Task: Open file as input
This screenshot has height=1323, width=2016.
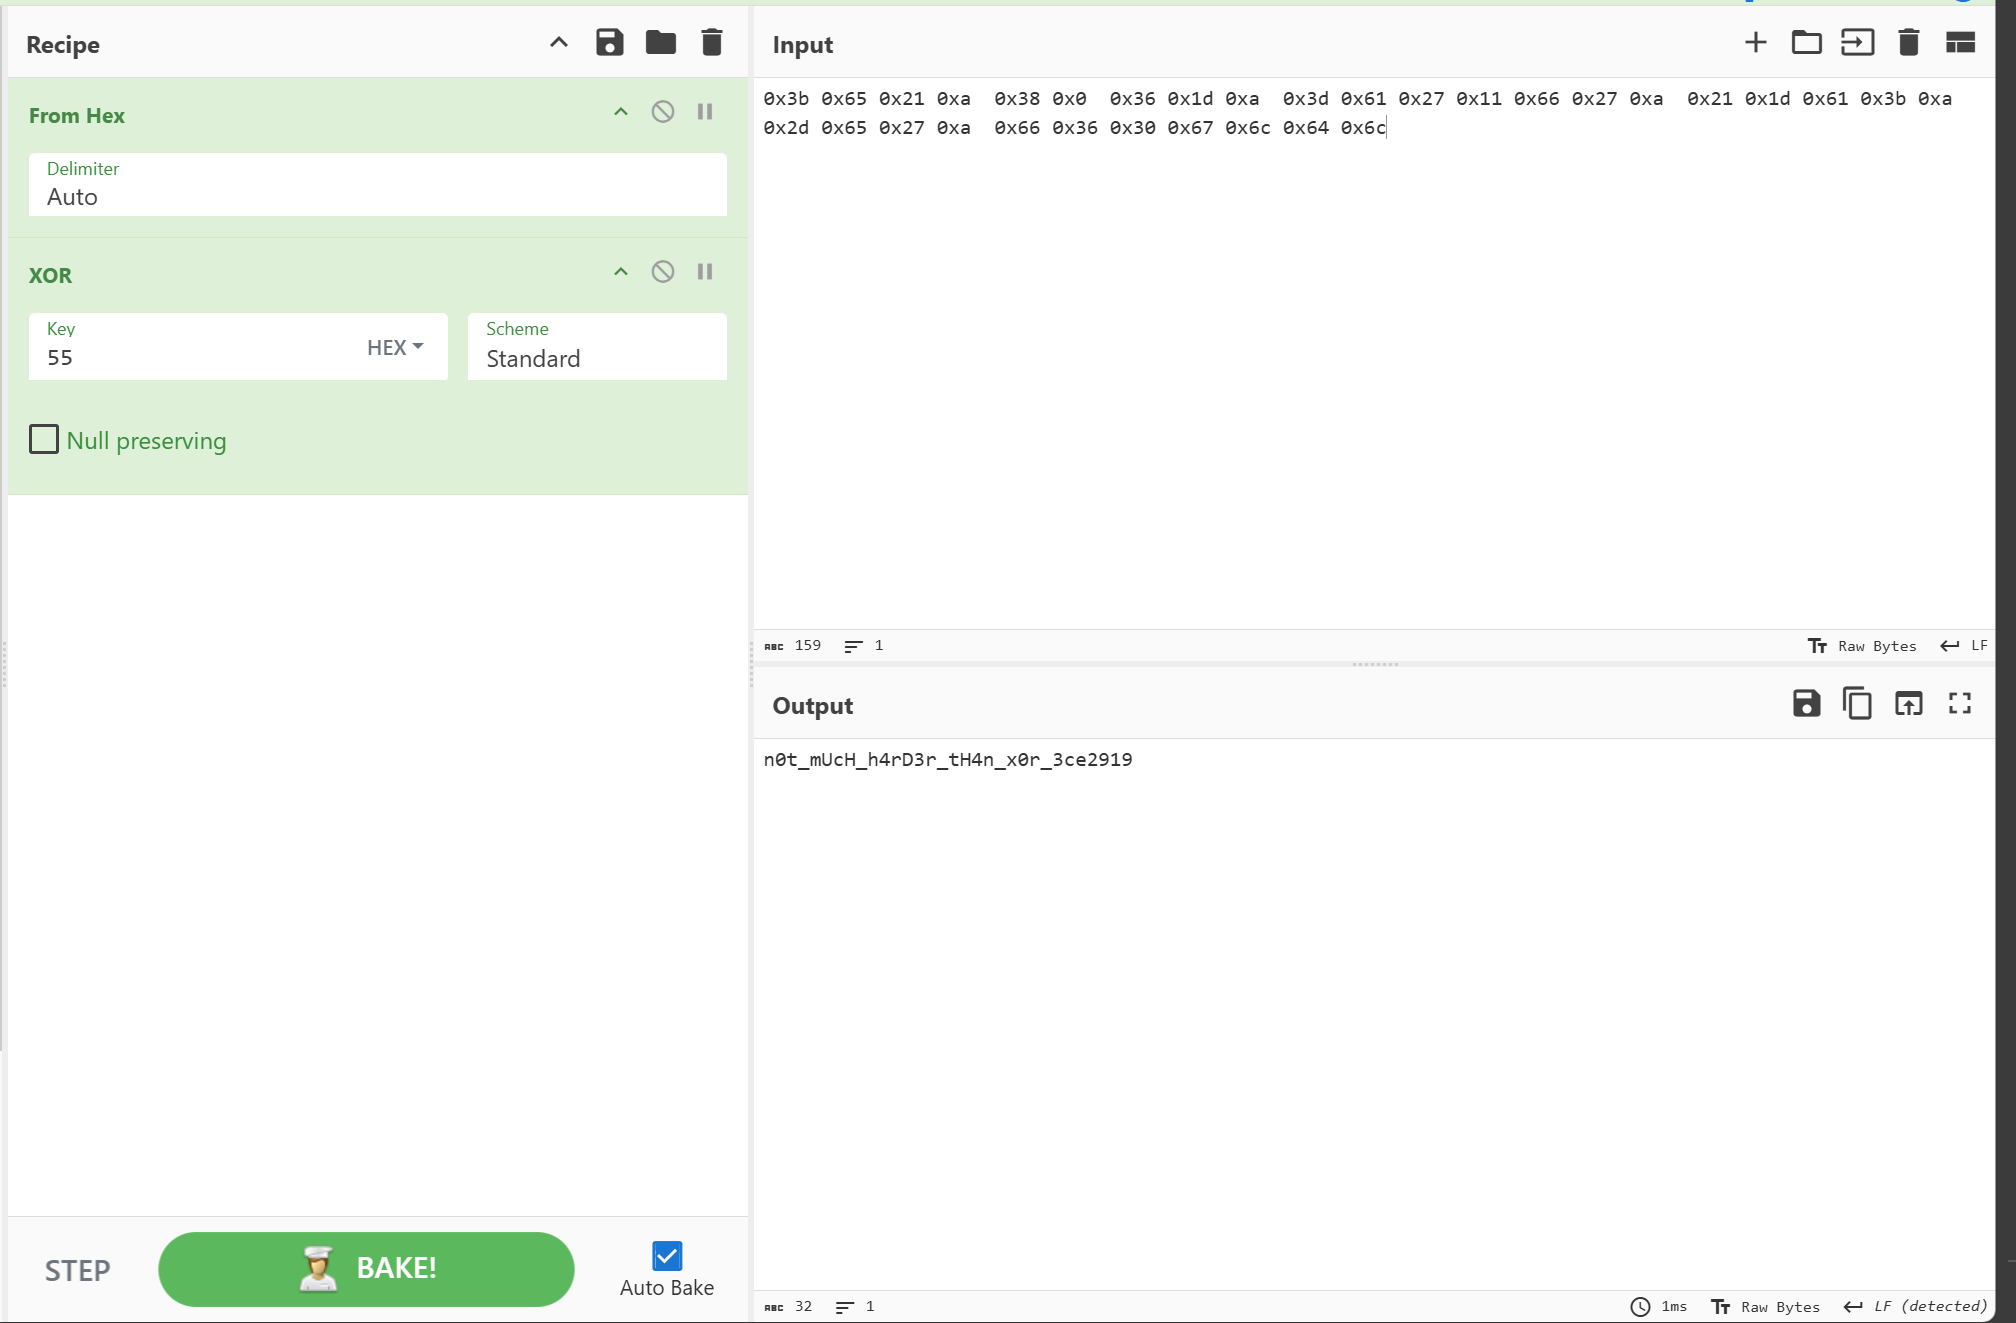Action: [1858, 43]
